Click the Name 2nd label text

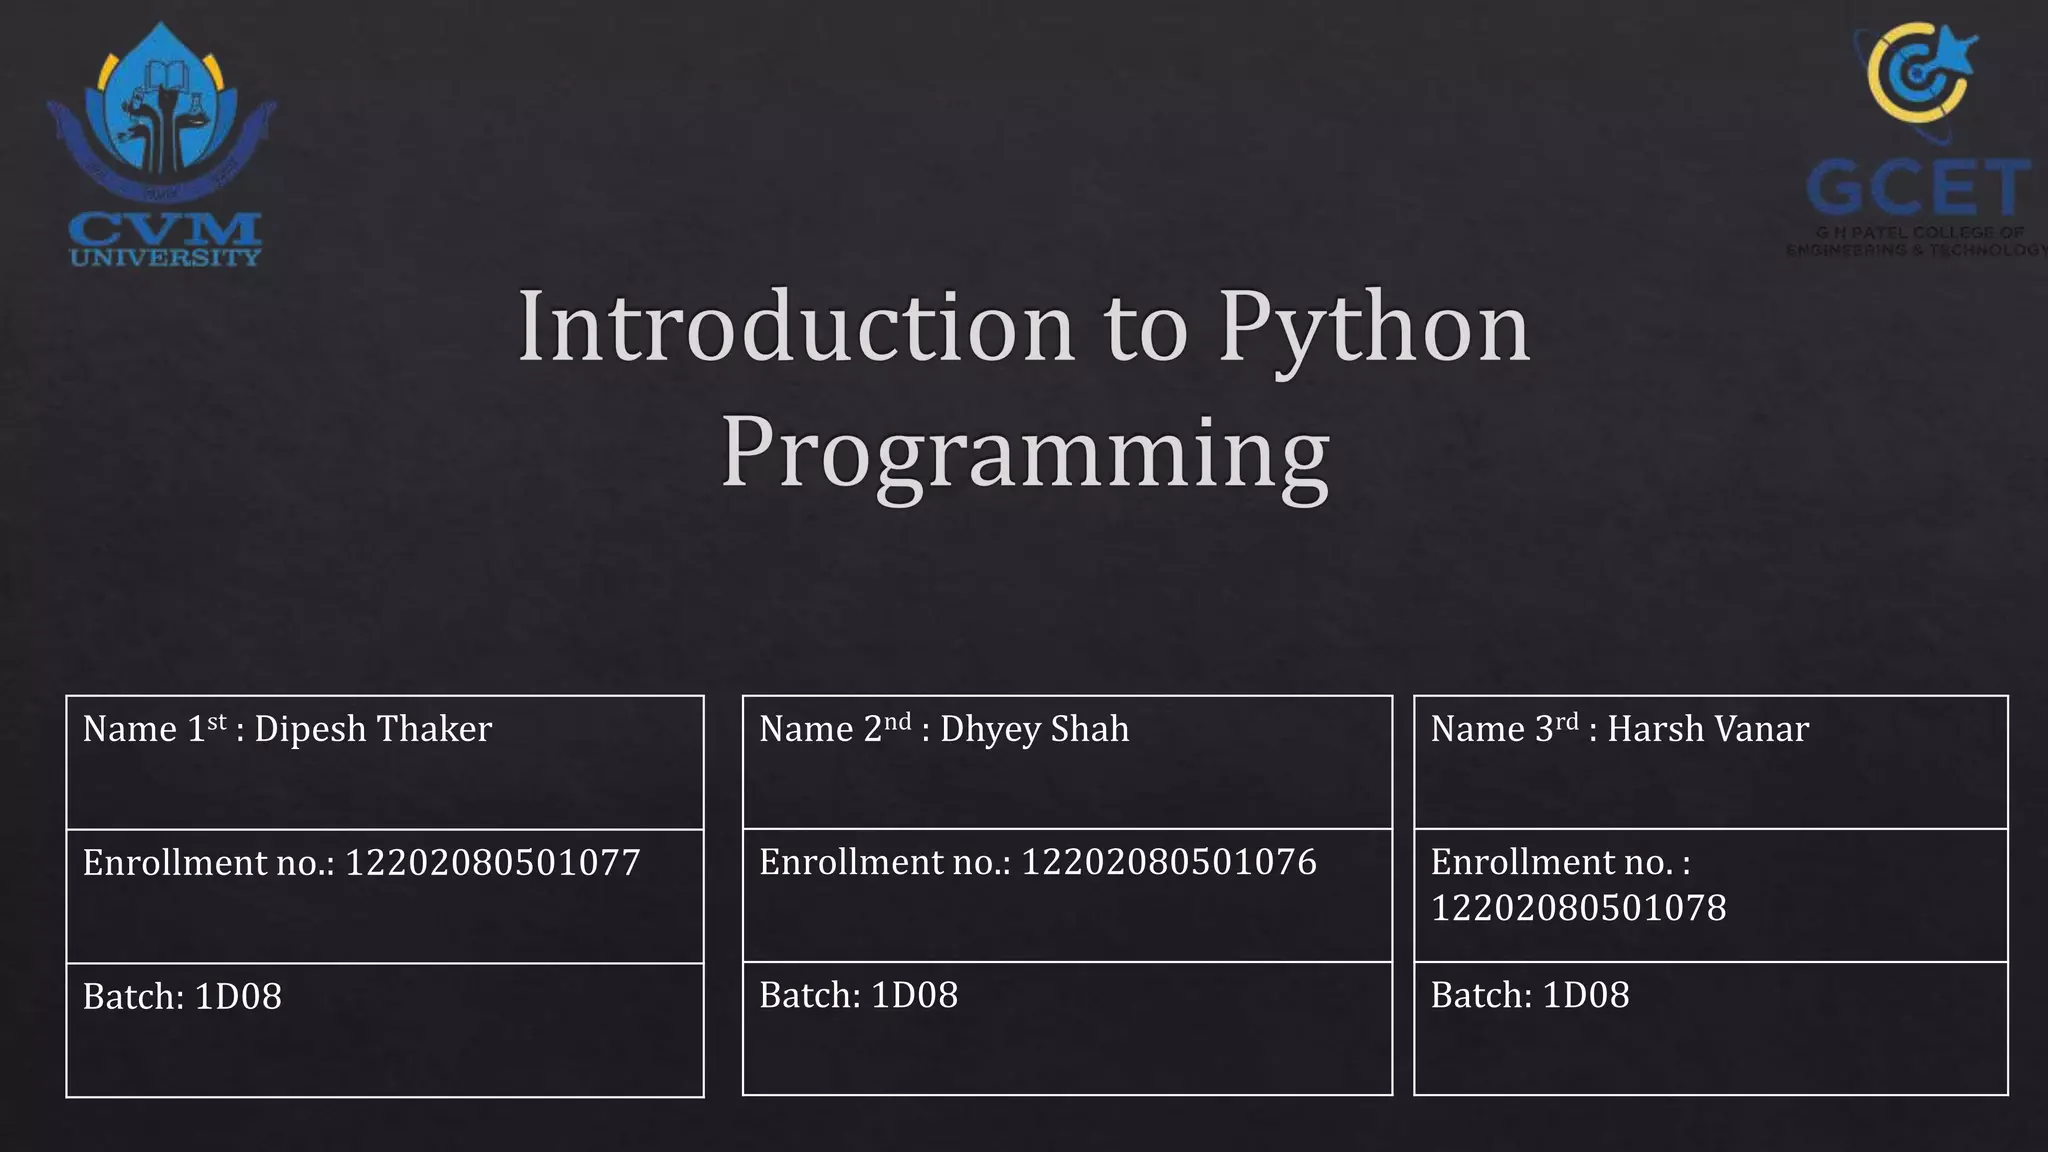(x=834, y=729)
